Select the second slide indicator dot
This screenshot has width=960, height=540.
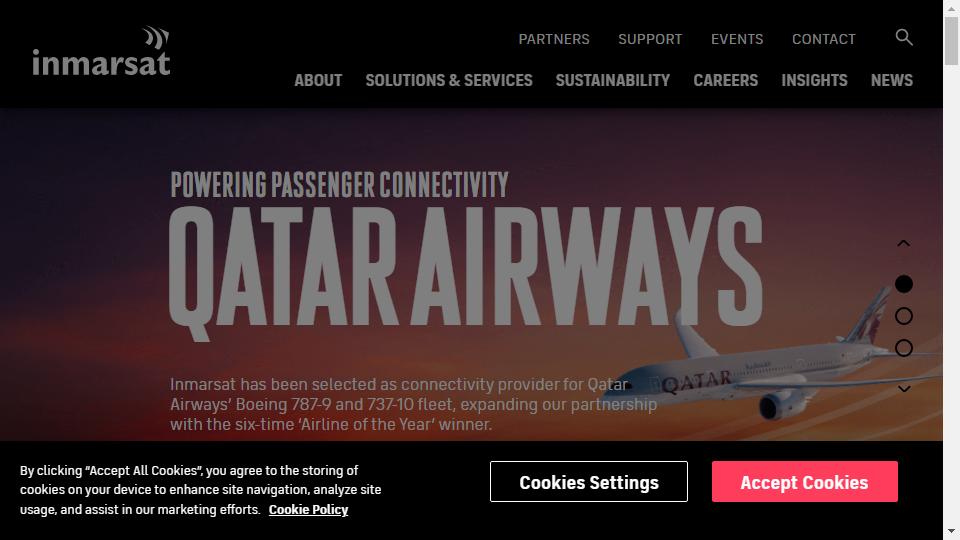[904, 316]
